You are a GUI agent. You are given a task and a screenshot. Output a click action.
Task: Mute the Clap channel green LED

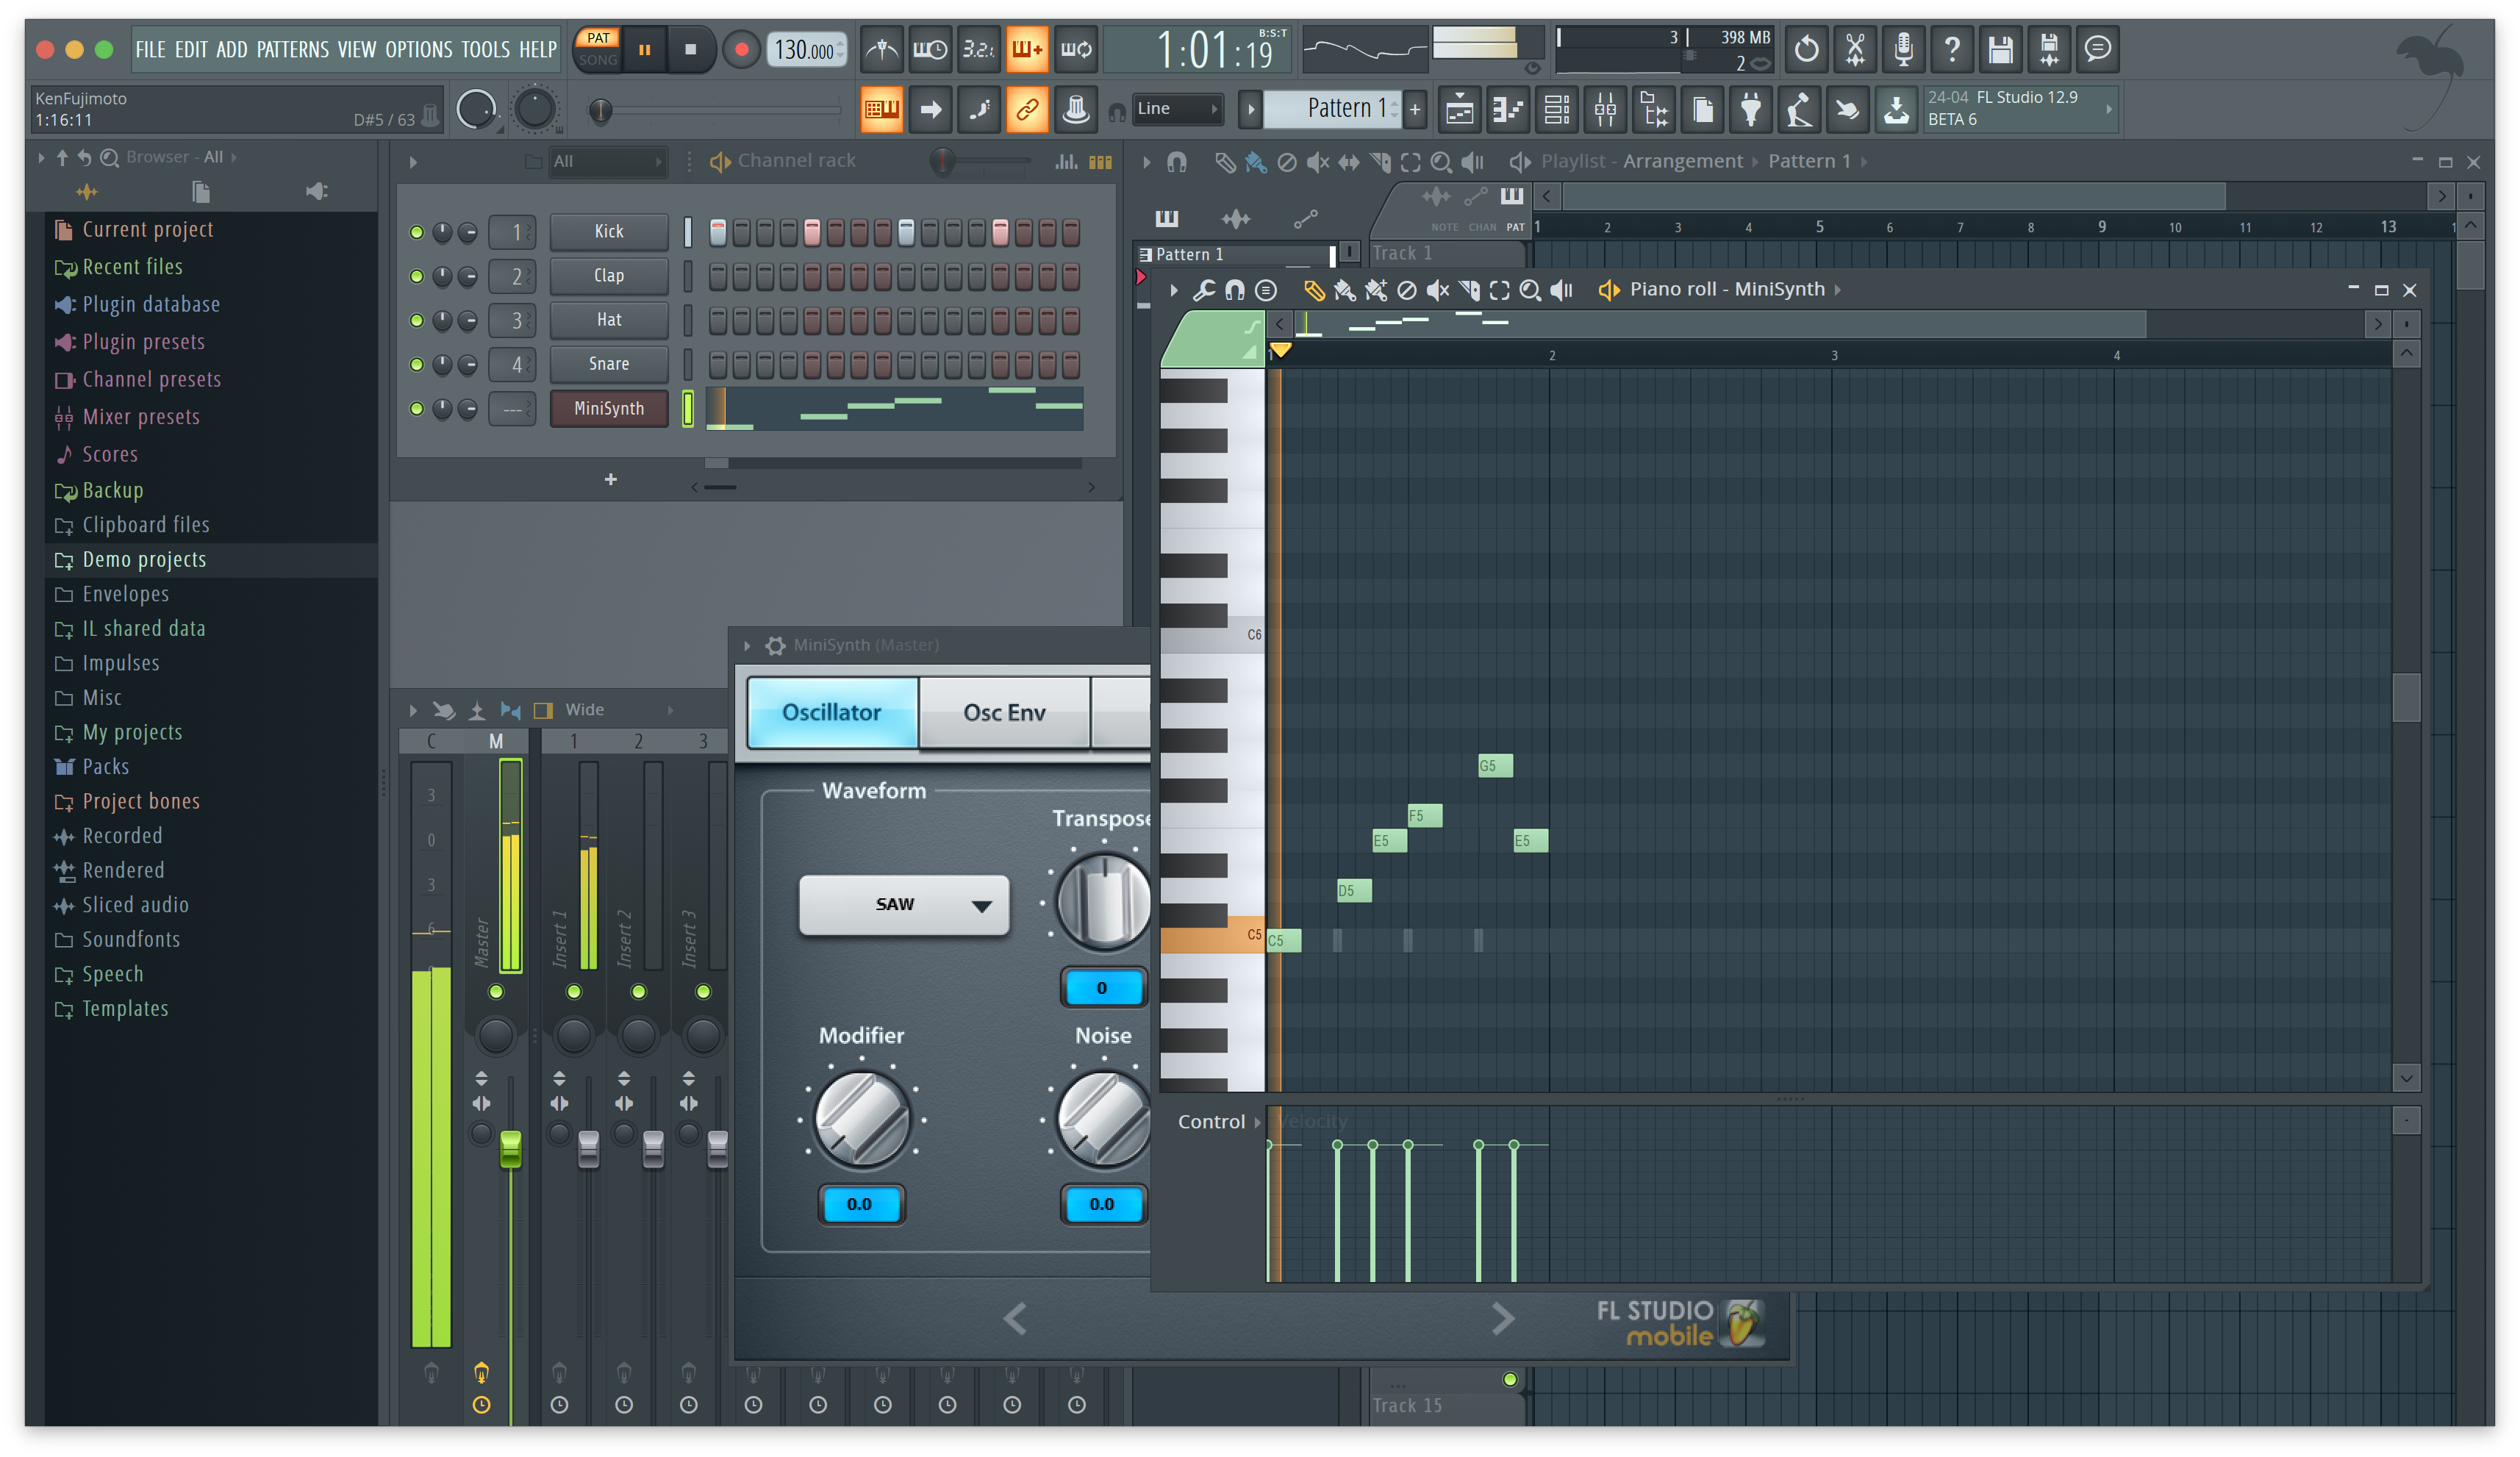point(416,276)
